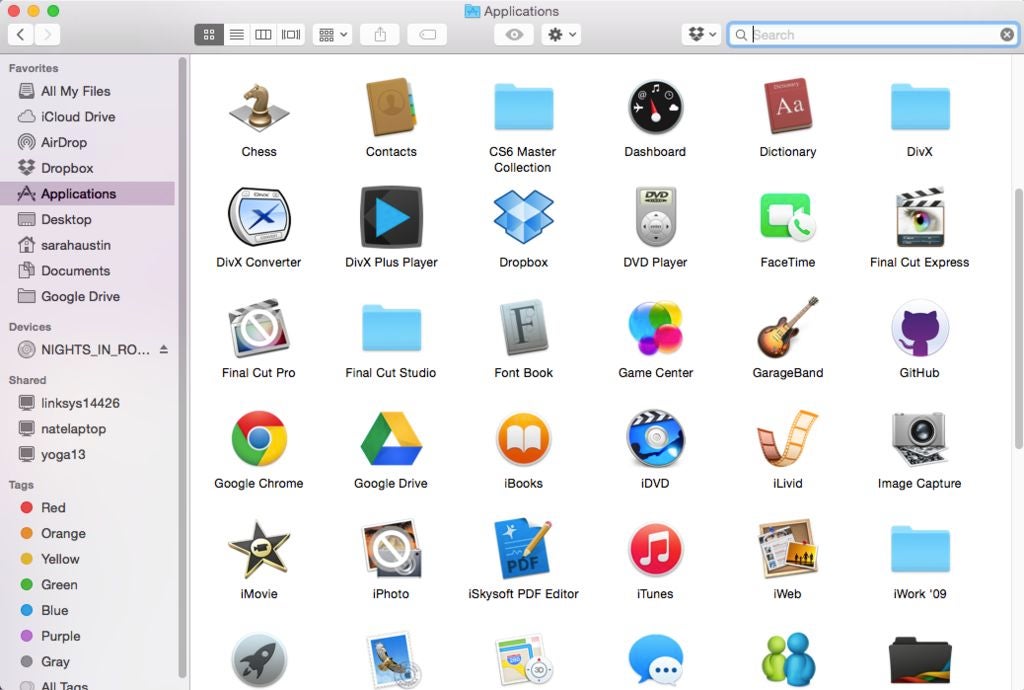Switch to Cover Flow view mode
The width and height of the screenshot is (1024, 690).
291,35
